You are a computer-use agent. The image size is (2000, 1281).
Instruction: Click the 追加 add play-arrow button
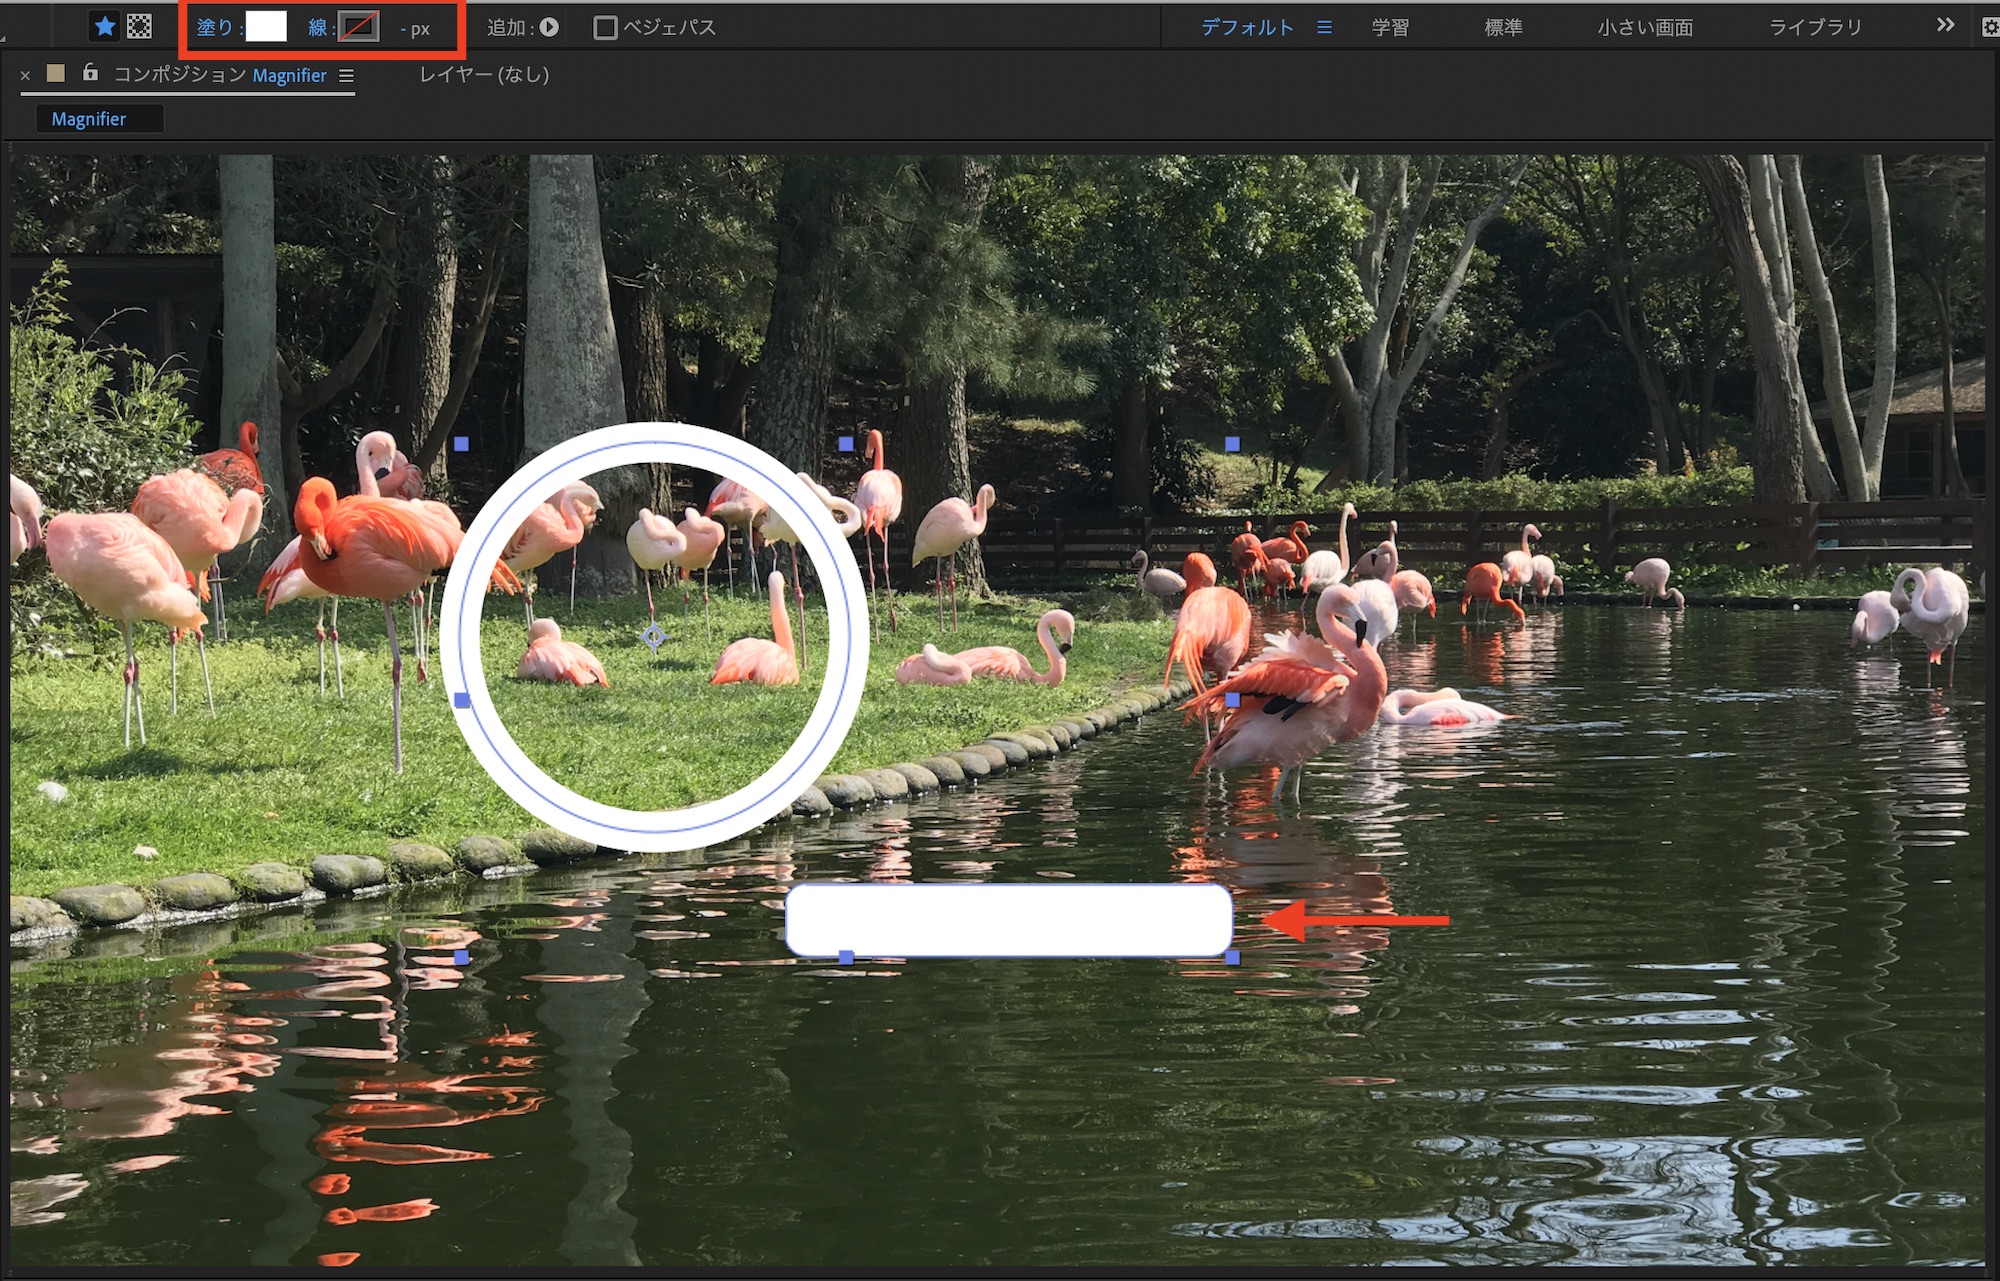click(549, 27)
